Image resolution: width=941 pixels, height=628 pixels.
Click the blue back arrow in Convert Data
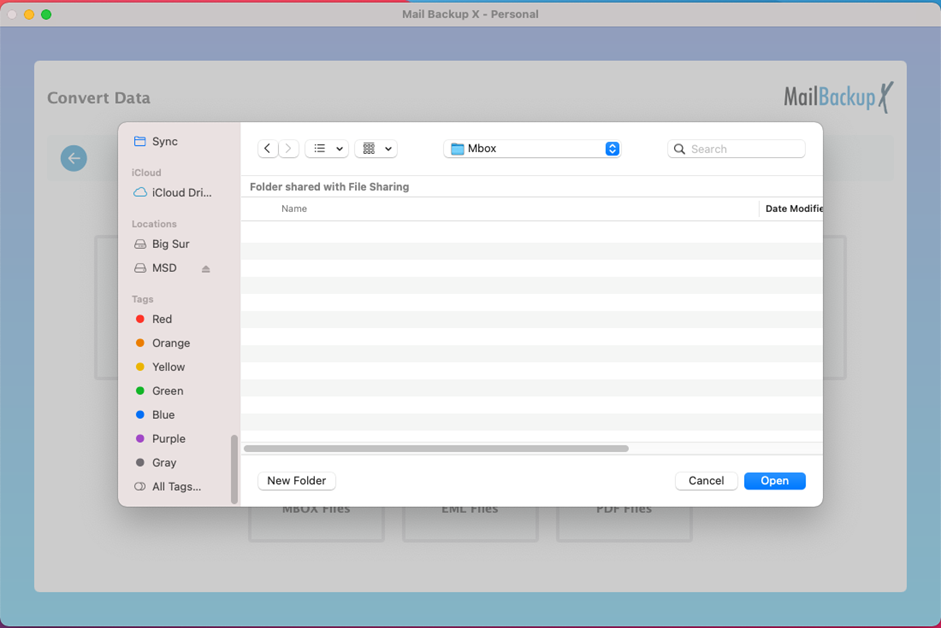click(74, 159)
